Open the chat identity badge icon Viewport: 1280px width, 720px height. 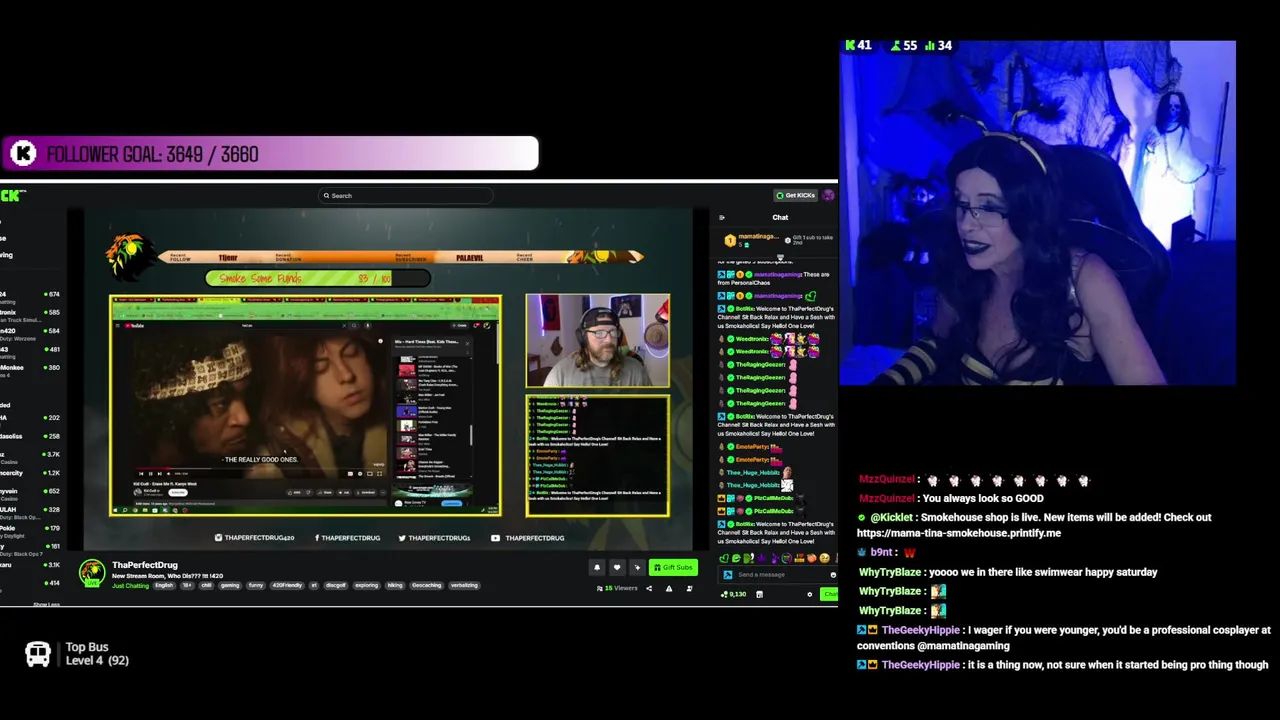[728, 575]
